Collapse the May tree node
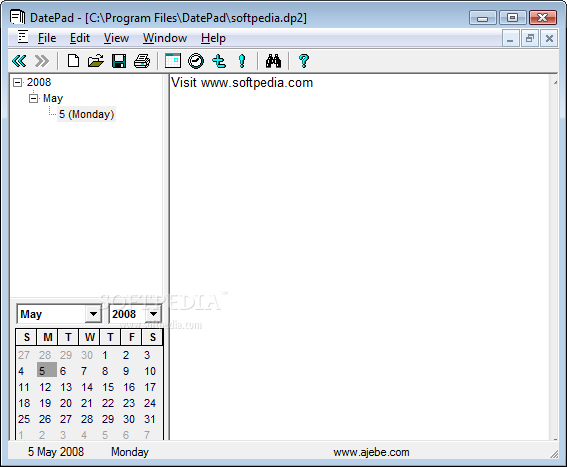567x467 pixels. [x=33, y=98]
